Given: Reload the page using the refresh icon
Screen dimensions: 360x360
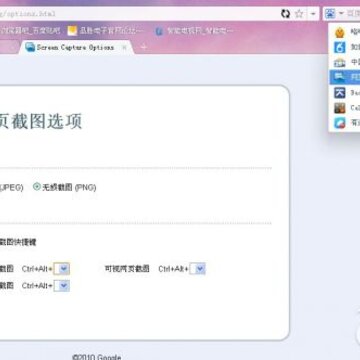Looking at the screenshot, I should coord(286,14).
